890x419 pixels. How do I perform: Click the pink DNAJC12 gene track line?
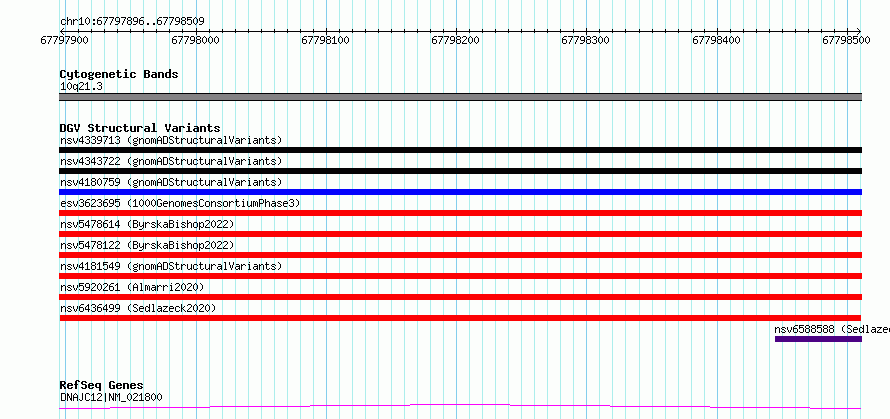pyautogui.click(x=460, y=407)
